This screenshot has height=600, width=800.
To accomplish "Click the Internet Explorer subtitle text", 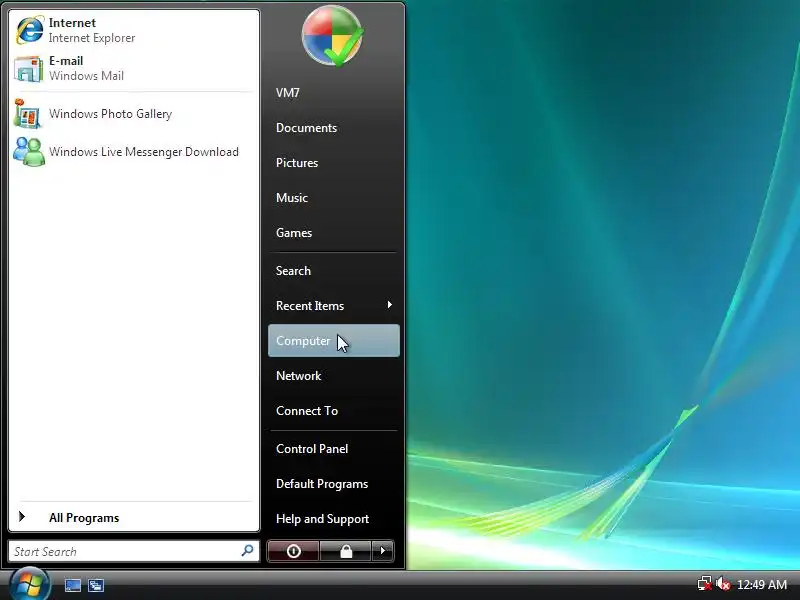I will click(x=92, y=38).
